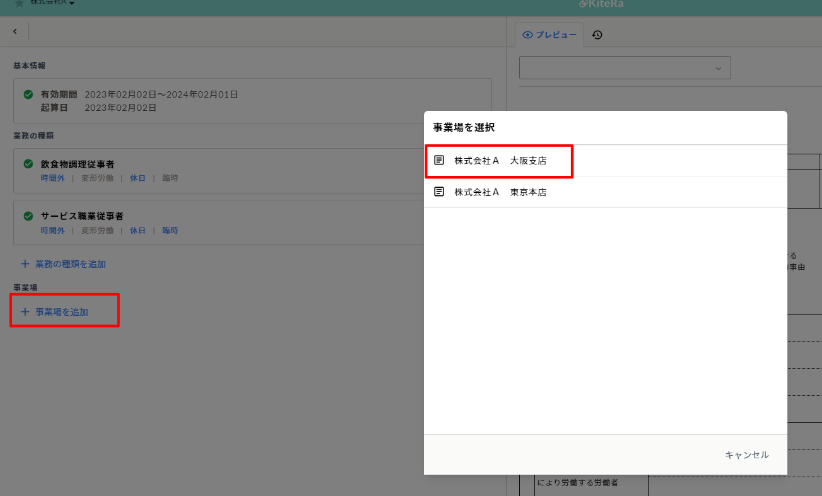Open the プレビュー tab

point(550,35)
